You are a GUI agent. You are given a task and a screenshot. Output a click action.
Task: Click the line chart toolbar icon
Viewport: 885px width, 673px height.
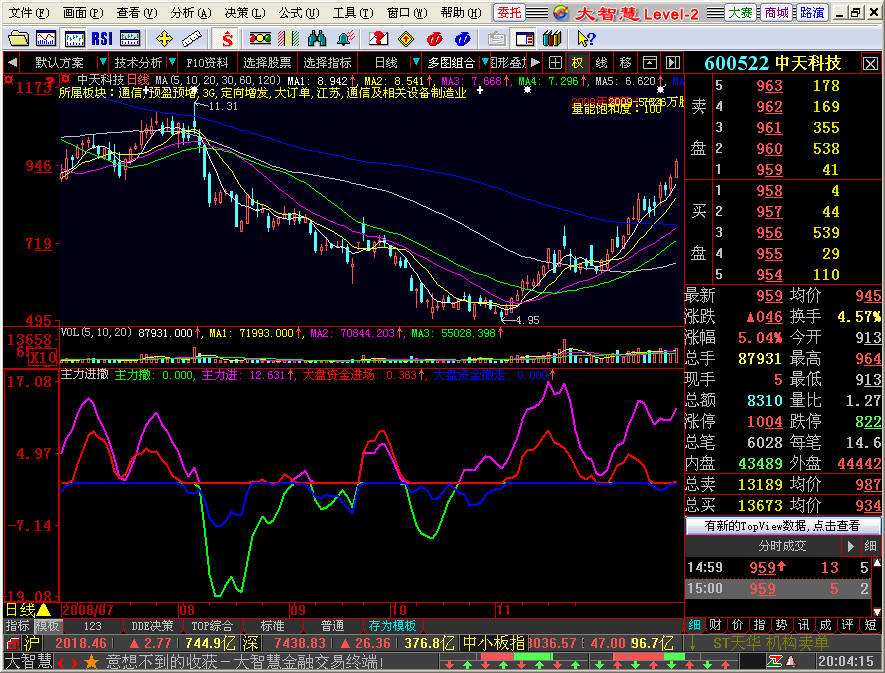(x=46, y=38)
